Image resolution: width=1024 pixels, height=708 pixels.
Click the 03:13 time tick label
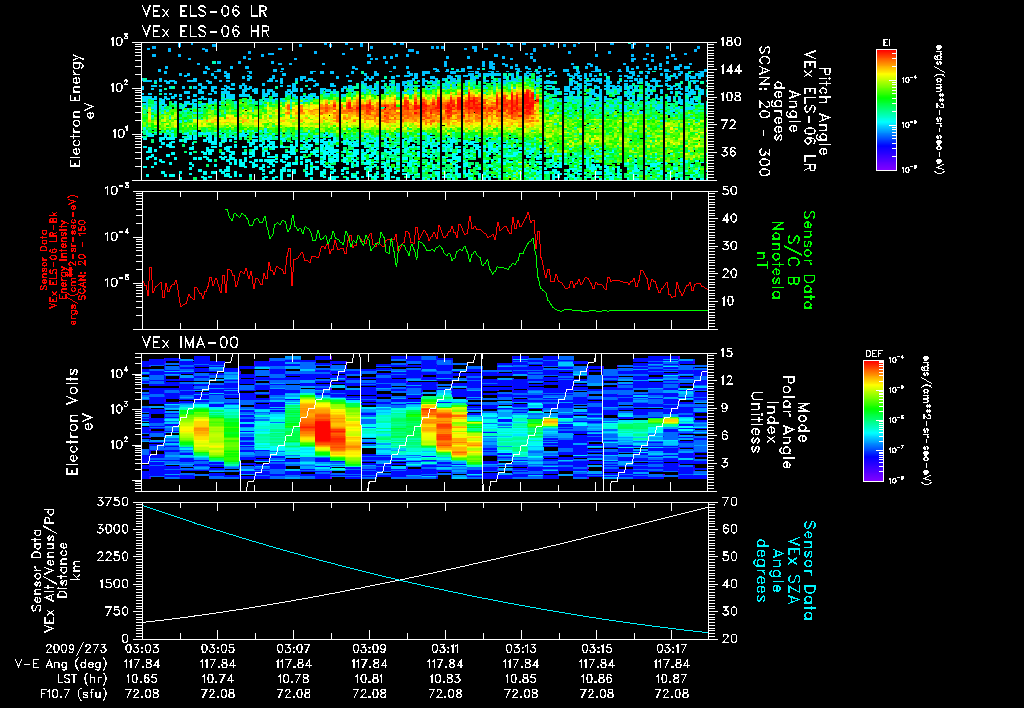[520, 649]
